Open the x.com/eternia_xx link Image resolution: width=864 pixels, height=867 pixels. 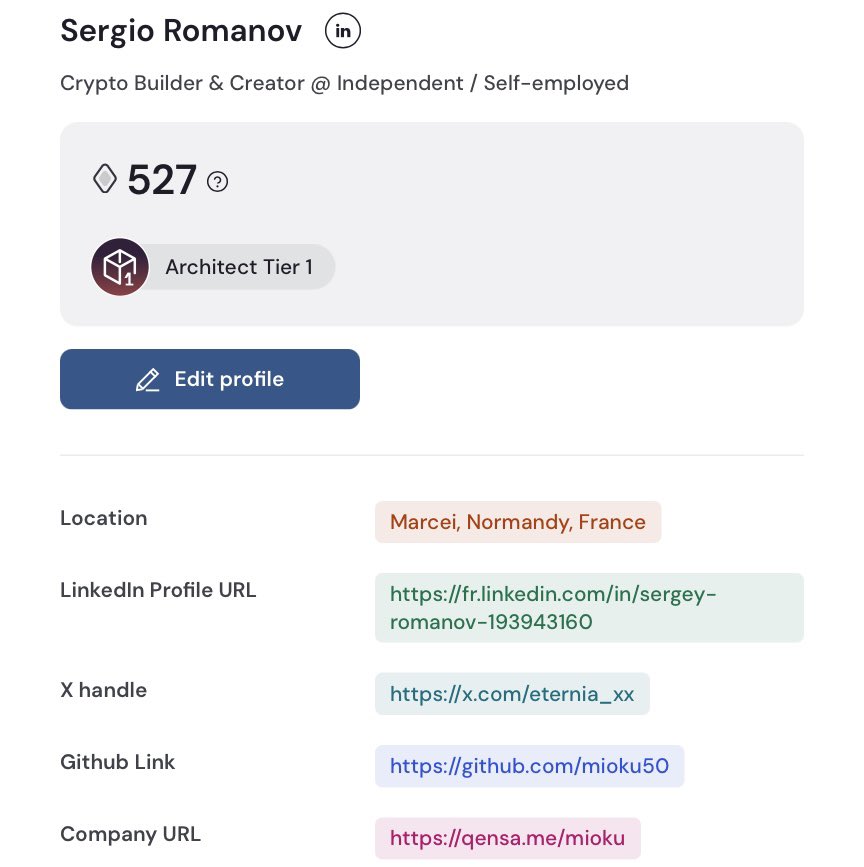(x=512, y=694)
